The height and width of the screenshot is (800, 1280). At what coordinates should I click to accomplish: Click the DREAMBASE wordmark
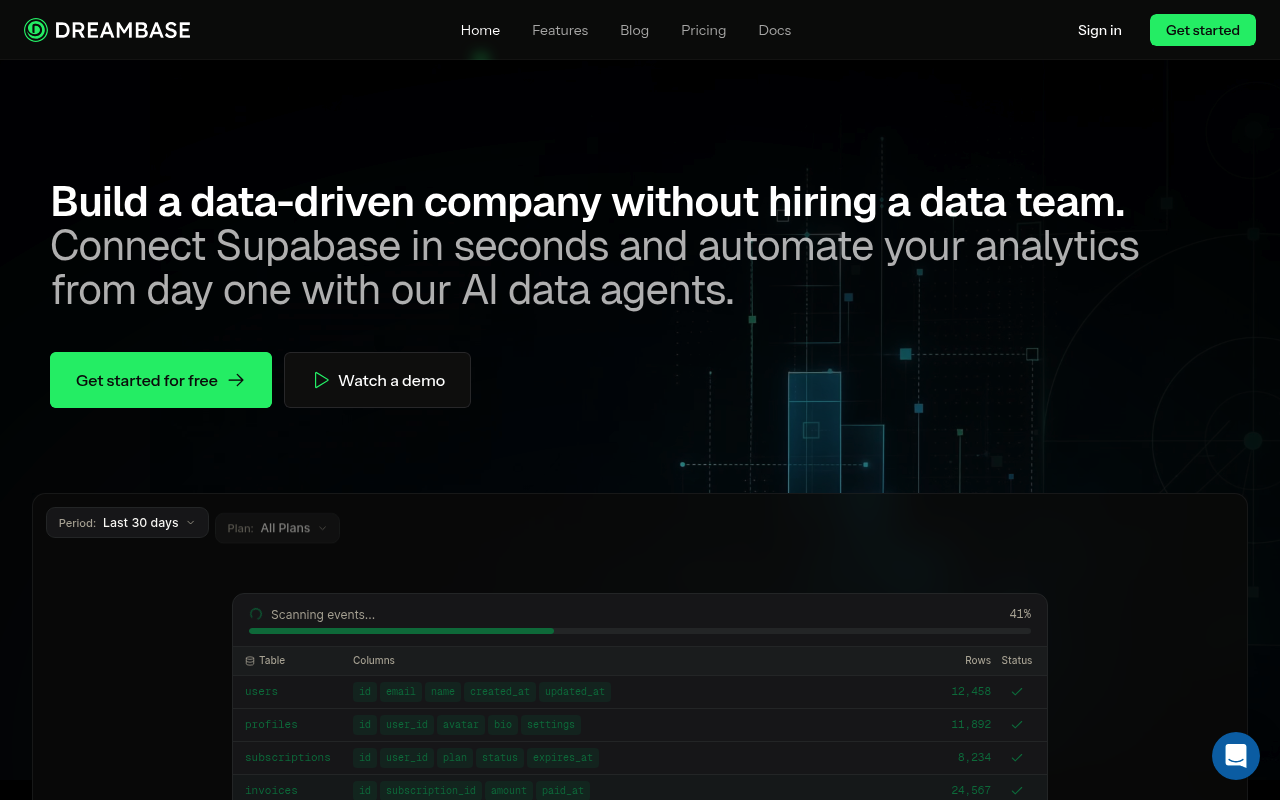[x=123, y=30]
